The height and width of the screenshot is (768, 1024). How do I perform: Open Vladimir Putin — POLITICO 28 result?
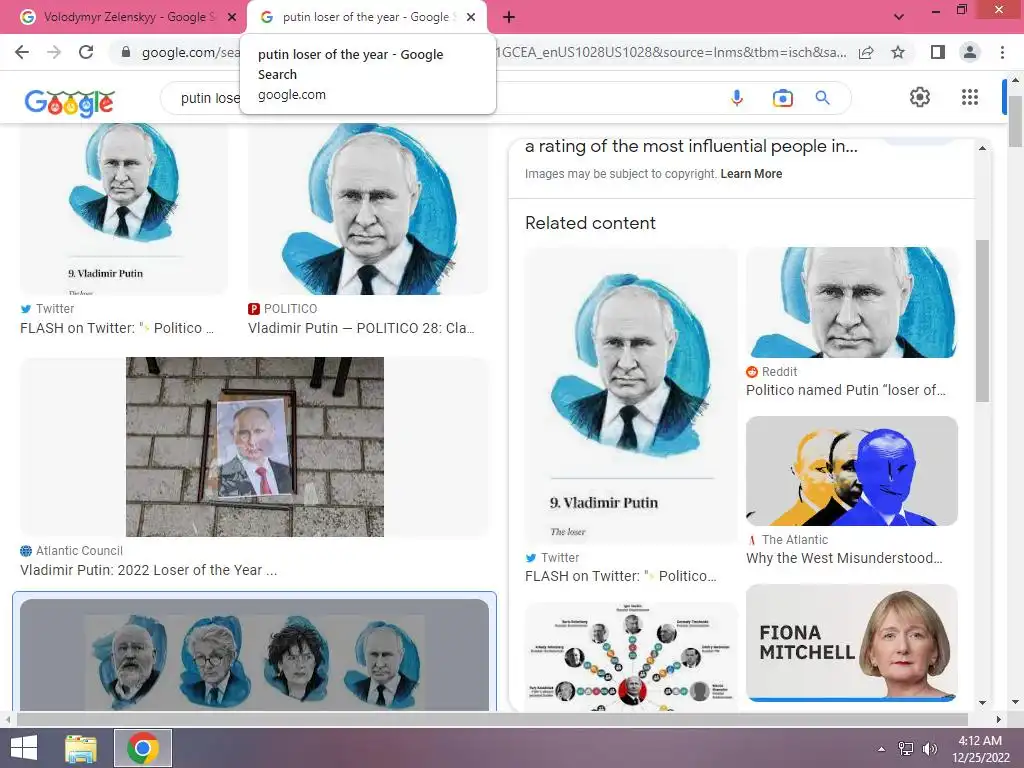[361, 328]
